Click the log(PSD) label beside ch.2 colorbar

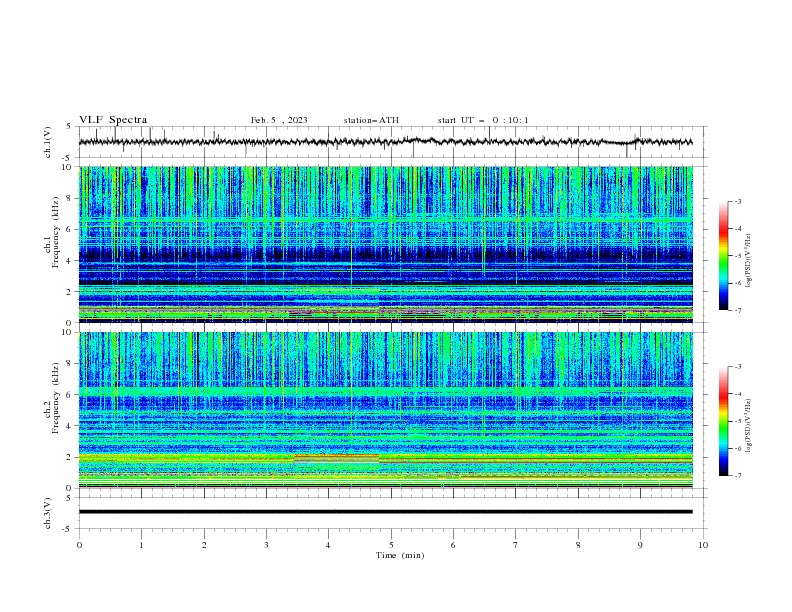pos(749,425)
